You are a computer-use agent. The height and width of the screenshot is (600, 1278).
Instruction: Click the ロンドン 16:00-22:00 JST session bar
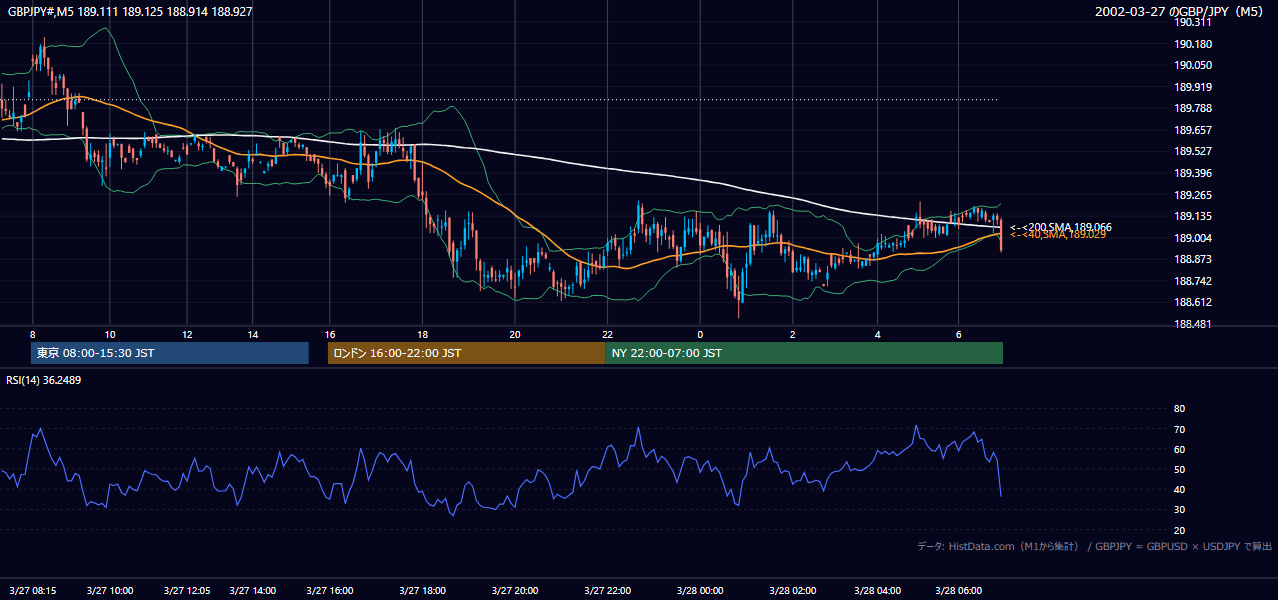(x=466, y=353)
